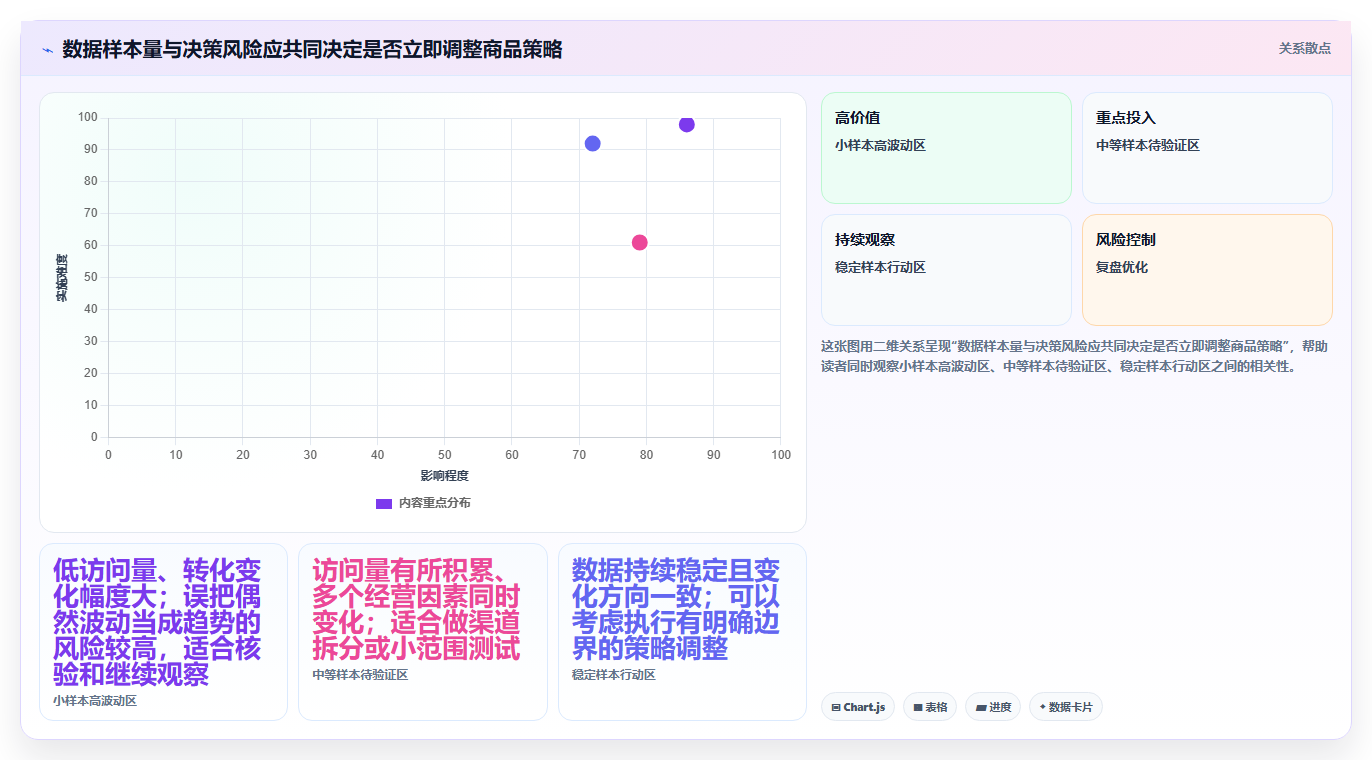Click the pink 访问量有所积累 card text
The image size is (1372, 760).
pos(416,609)
